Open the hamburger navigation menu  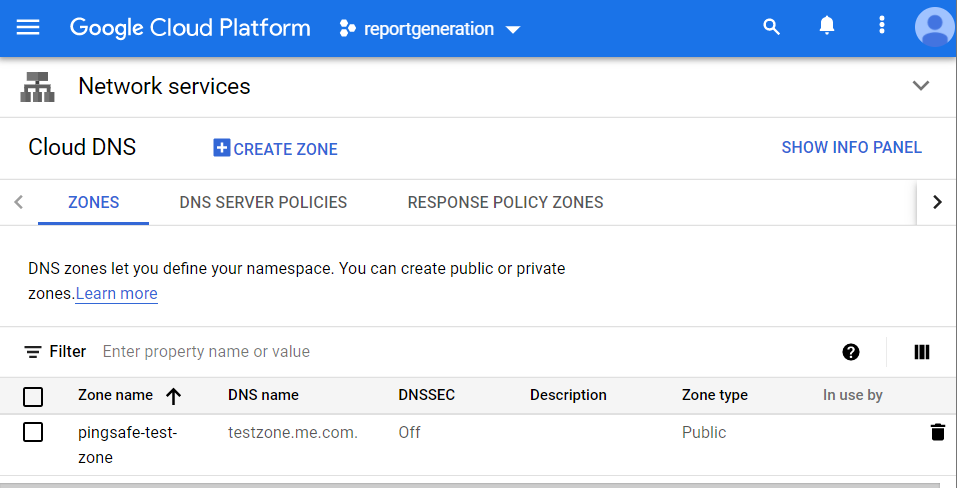tap(28, 28)
